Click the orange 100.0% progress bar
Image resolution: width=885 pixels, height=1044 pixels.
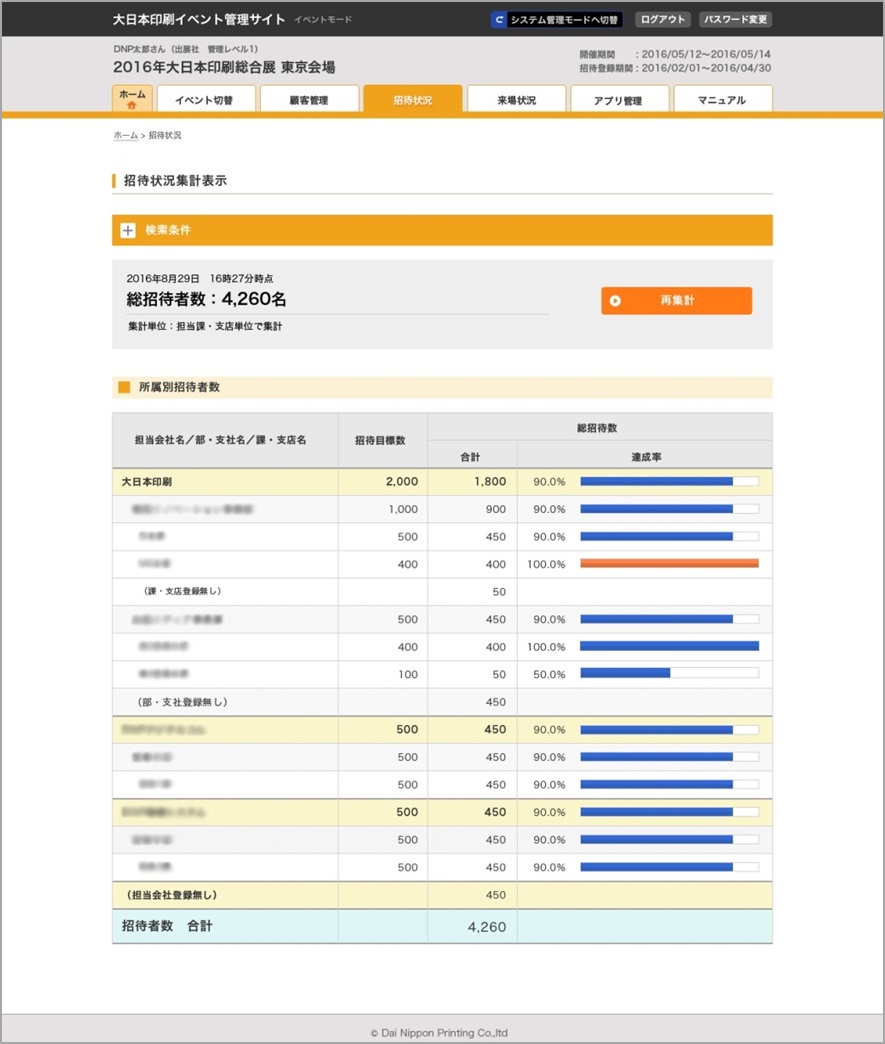[x=669, y=564]
